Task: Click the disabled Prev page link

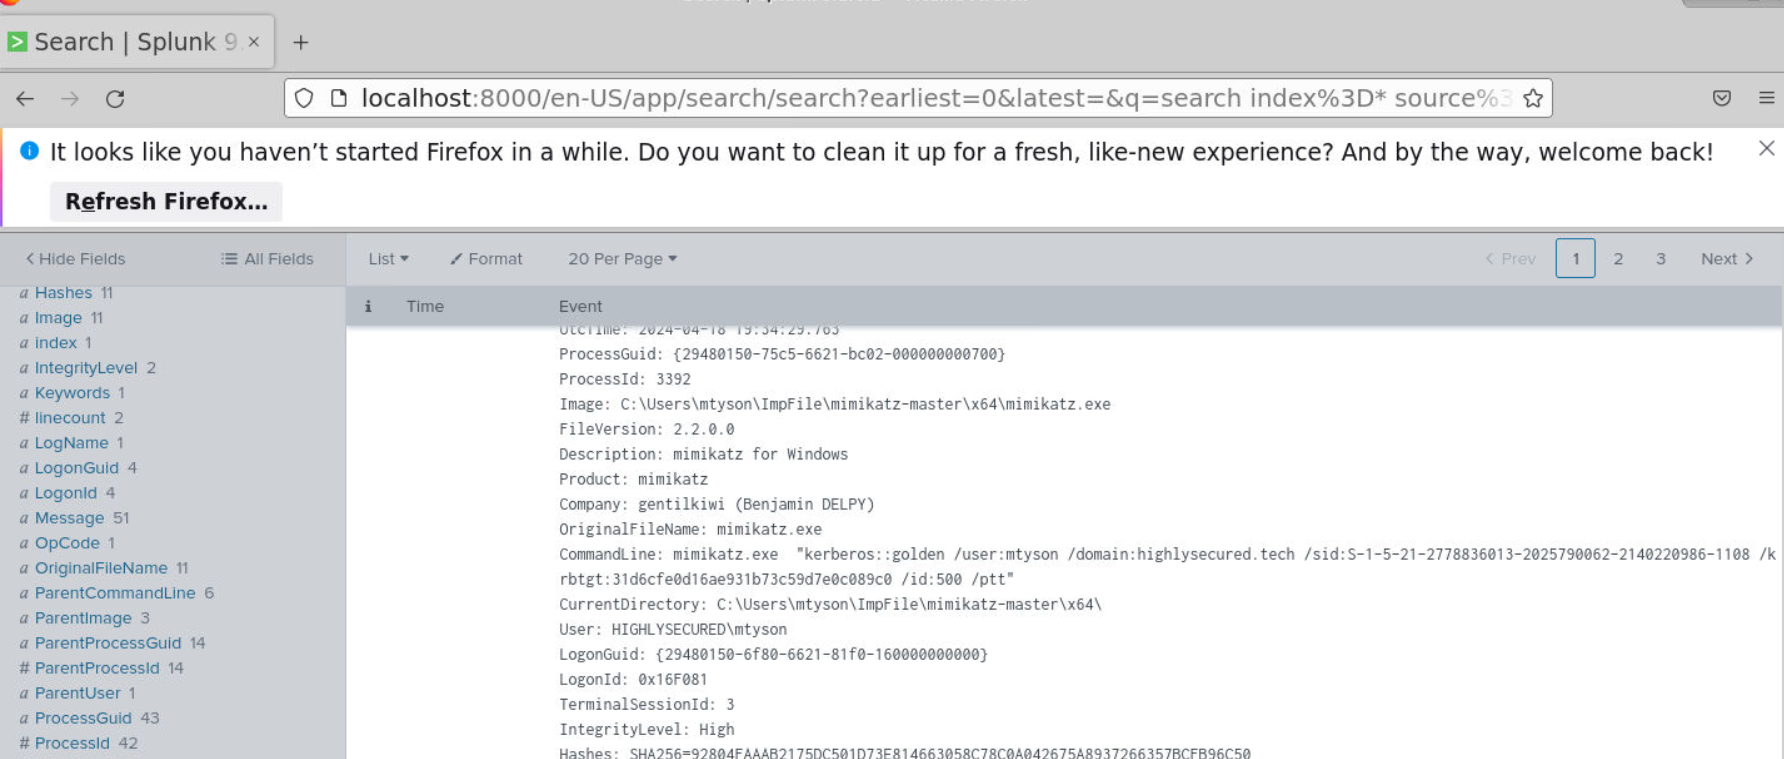Action: pyautogui.click(x=1510, y=259)
